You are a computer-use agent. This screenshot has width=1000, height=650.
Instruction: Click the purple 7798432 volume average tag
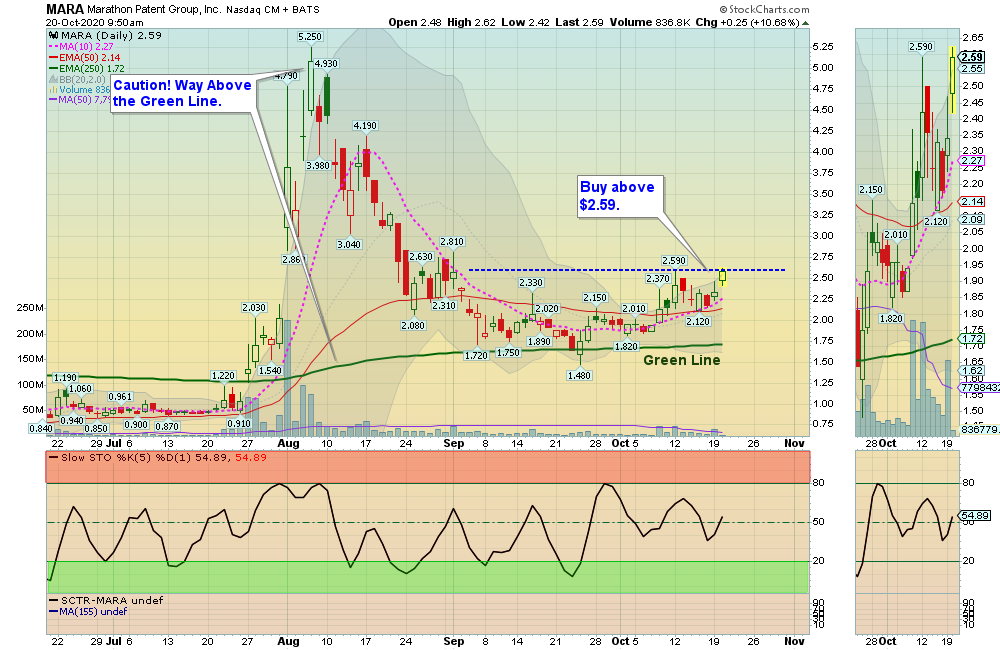[980, 387]
